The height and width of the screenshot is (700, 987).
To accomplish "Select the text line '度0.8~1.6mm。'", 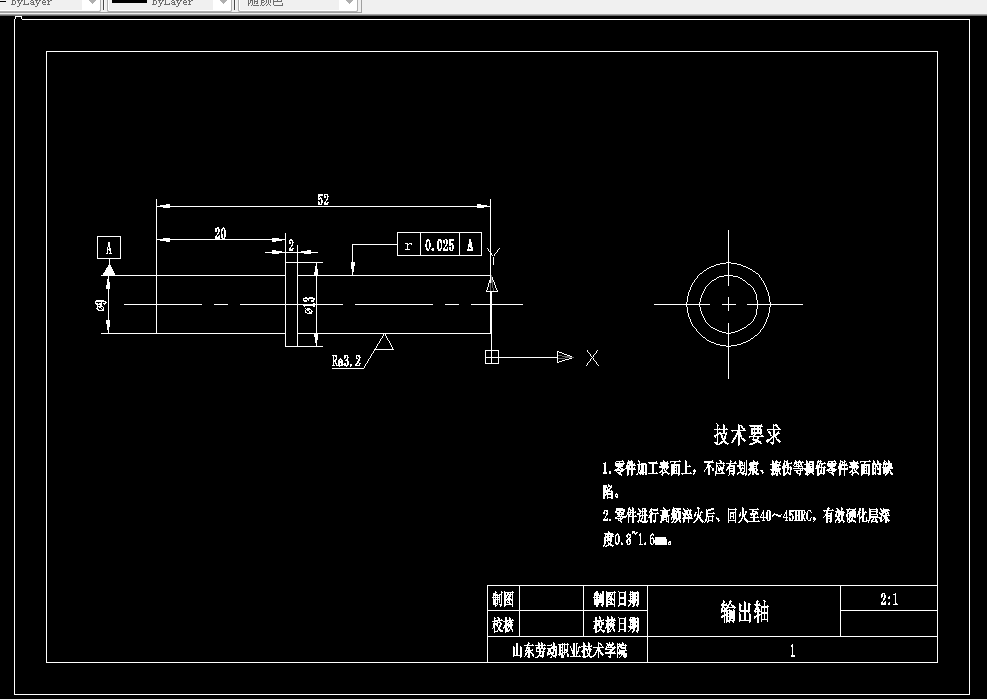I will (637, 539).
